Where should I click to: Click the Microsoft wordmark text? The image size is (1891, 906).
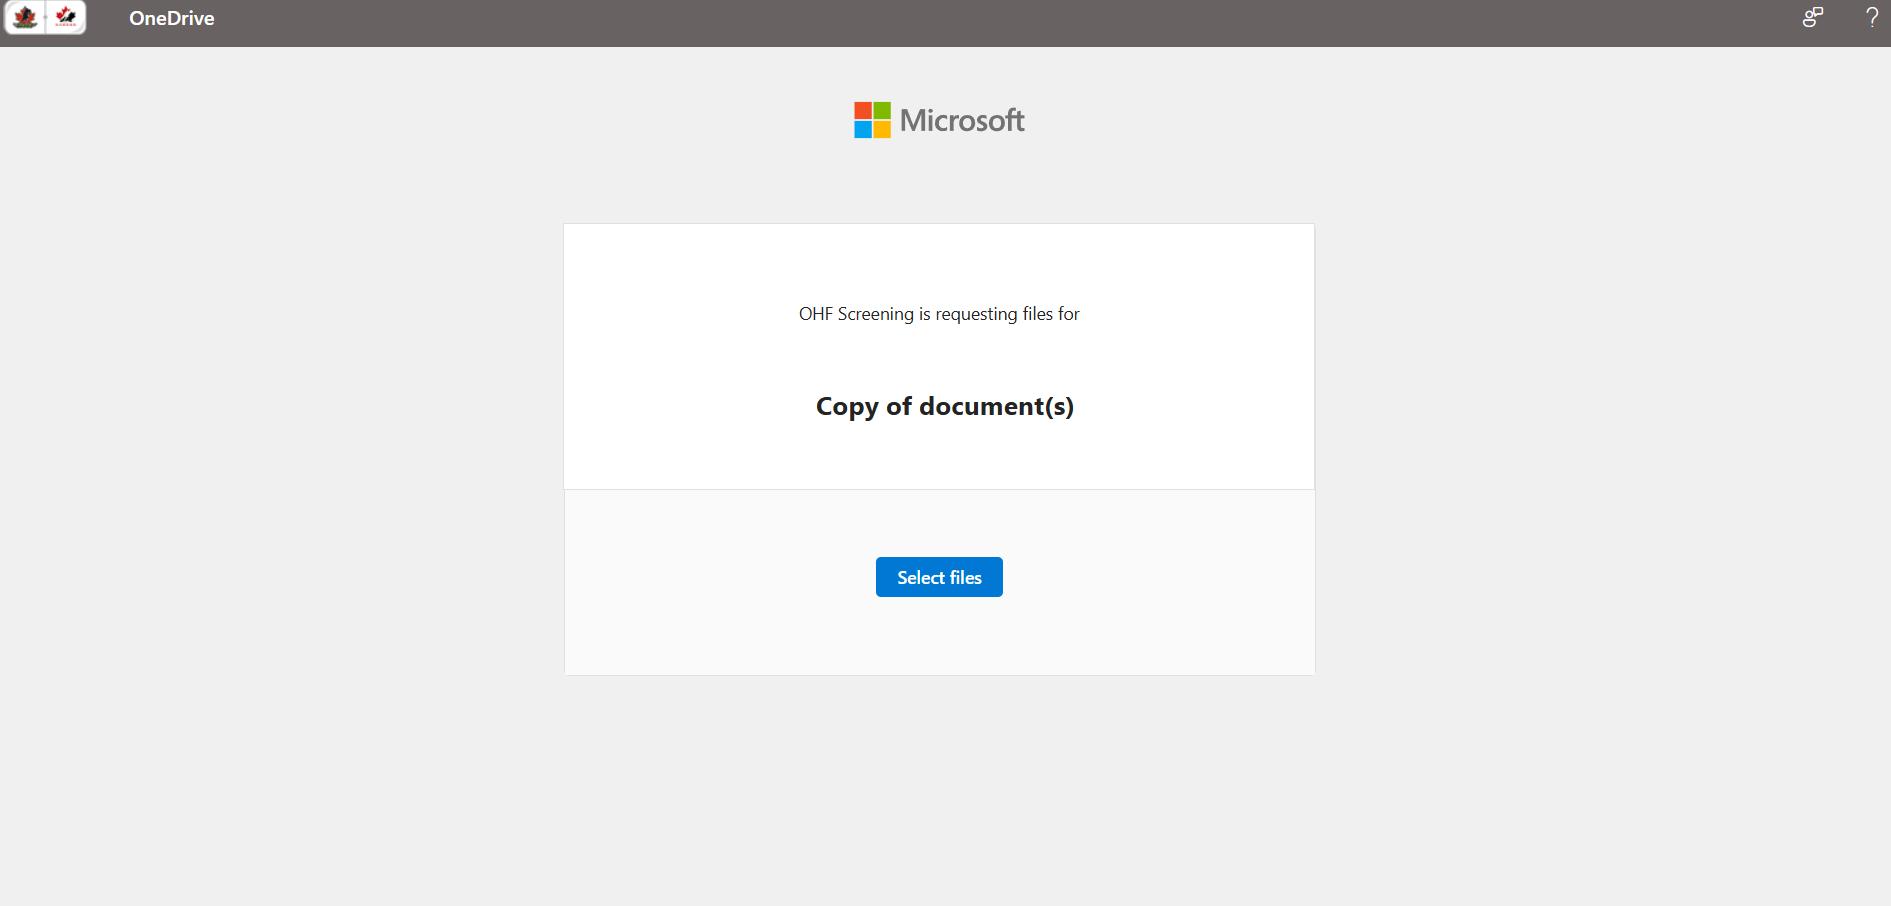[x=962, y=121]
